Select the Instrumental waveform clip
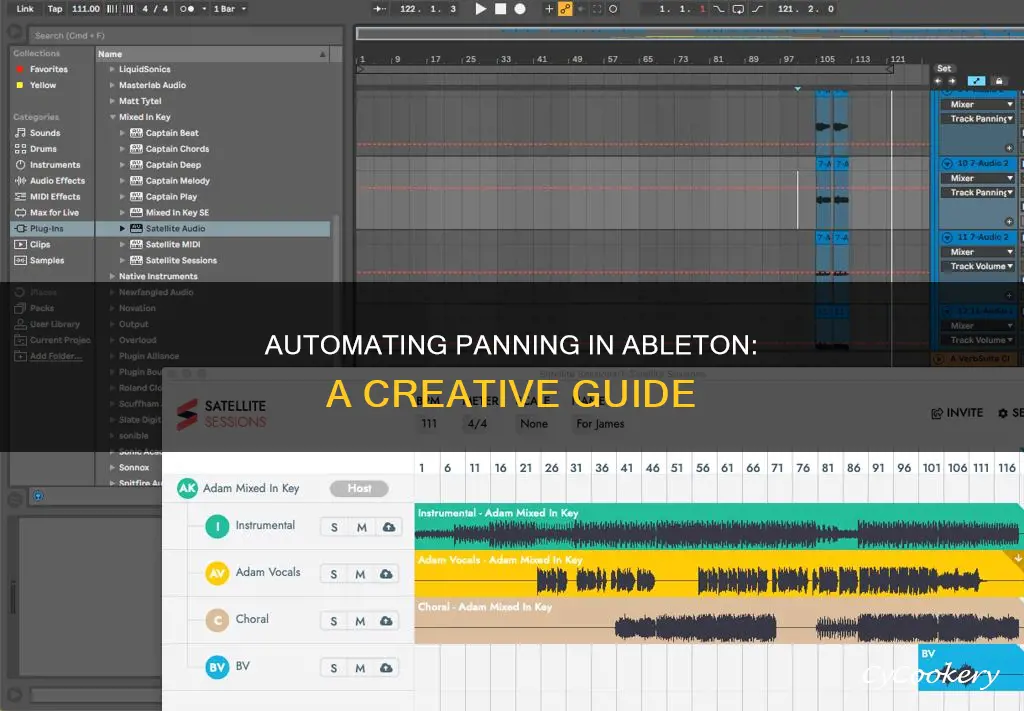Screen dimensions: 1024x711 pos(718,526)
